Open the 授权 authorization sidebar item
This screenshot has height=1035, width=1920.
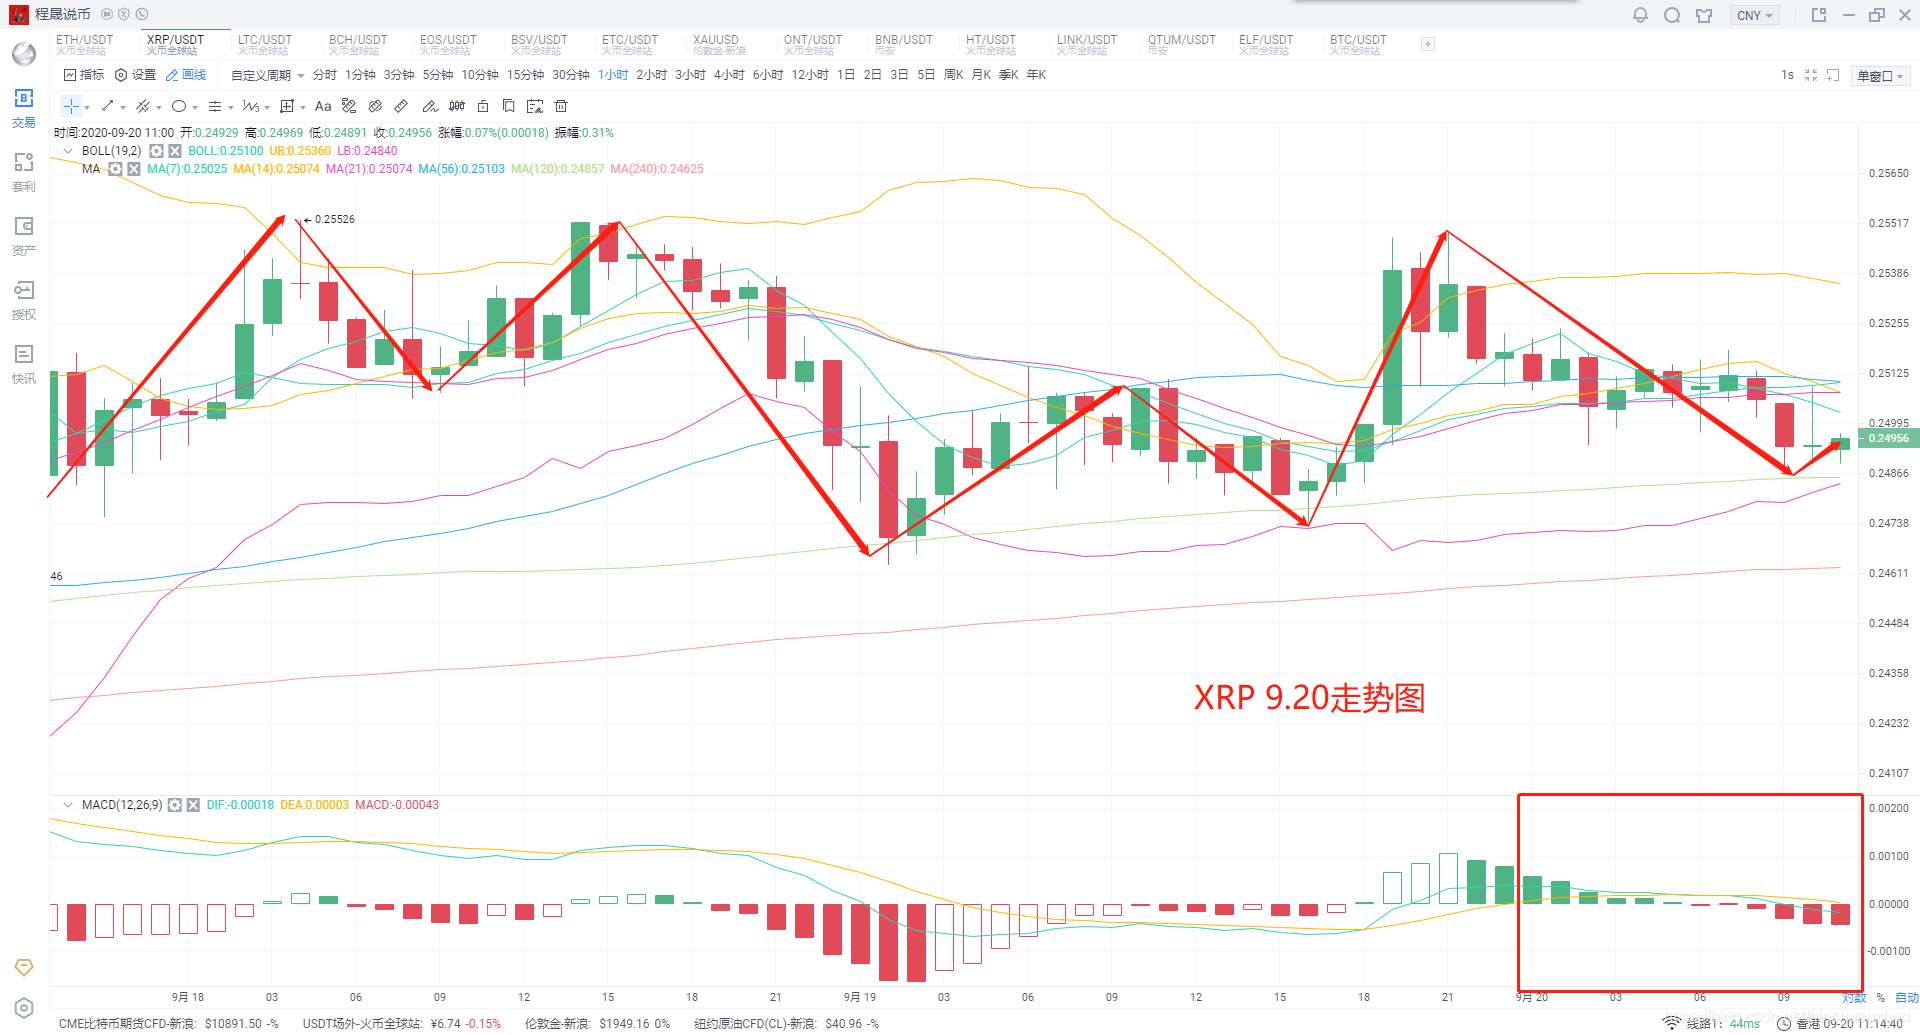click(24, 301)
